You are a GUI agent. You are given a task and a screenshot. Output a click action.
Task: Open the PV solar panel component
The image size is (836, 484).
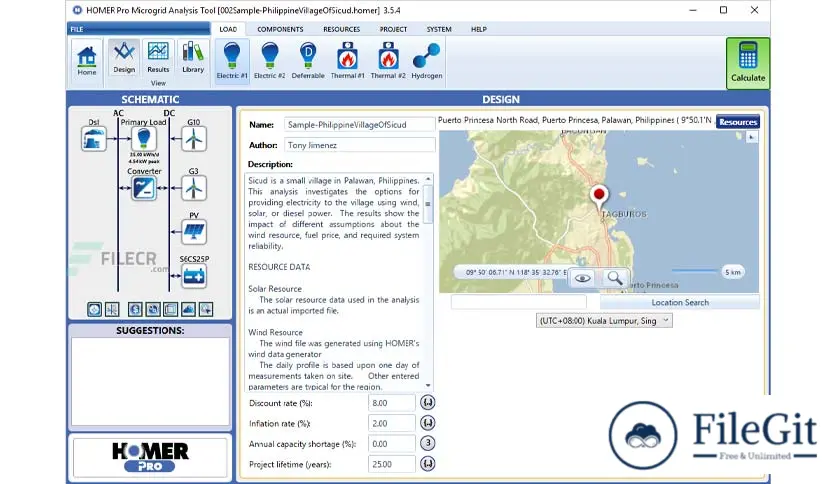pyautogui.click(x=194, y=232)
